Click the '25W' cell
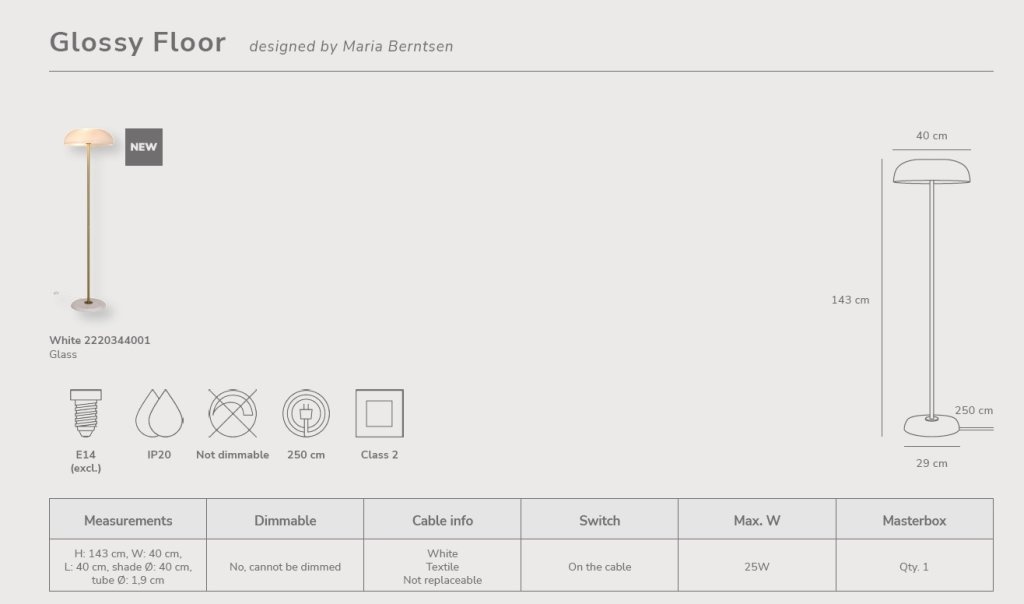This screenshot has width=1024, height=604. [757, 566]
